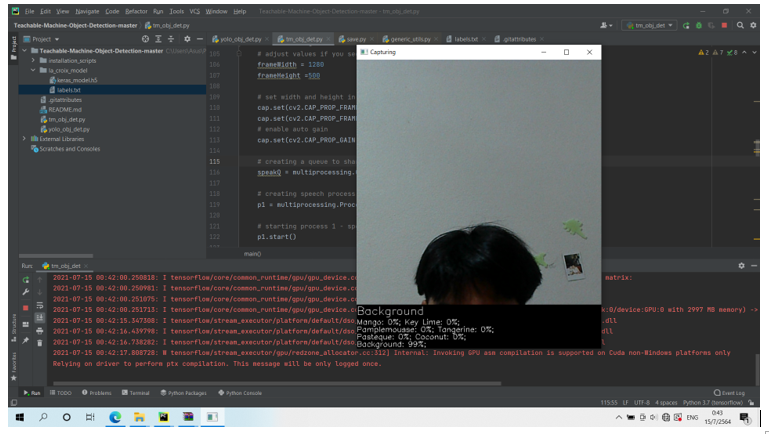Open Microsoft Edge from taskbar
769x434 pixels.
pos(115,417)
